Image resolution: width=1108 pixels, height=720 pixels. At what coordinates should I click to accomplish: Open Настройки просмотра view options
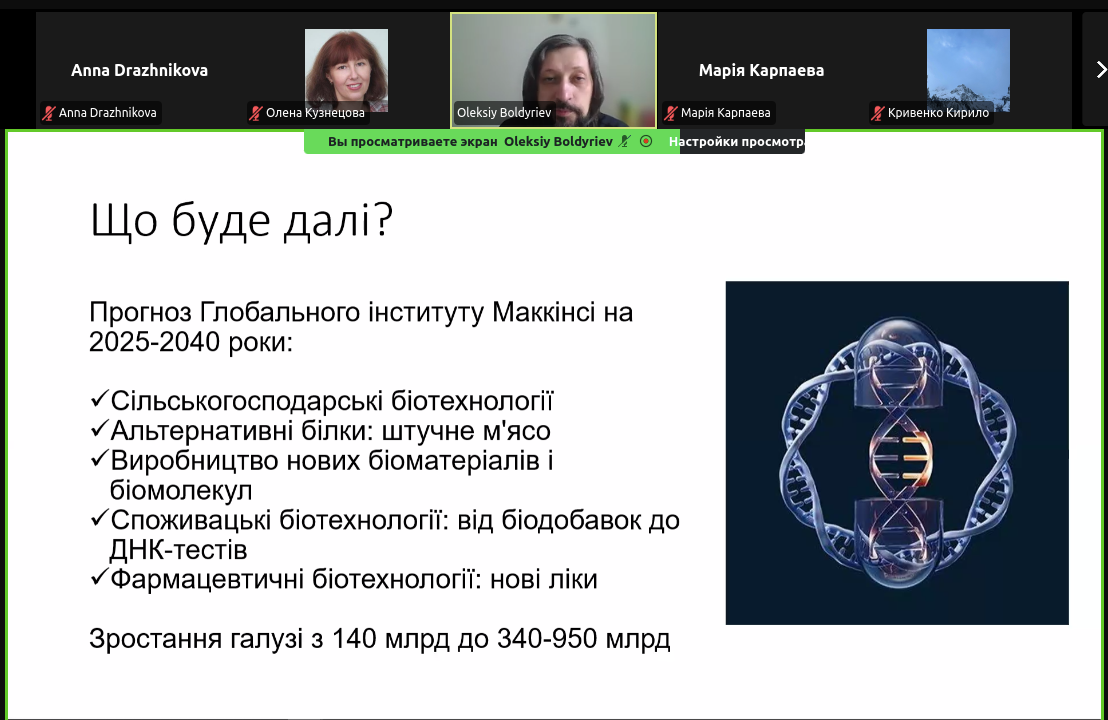[x=736, y=141]
